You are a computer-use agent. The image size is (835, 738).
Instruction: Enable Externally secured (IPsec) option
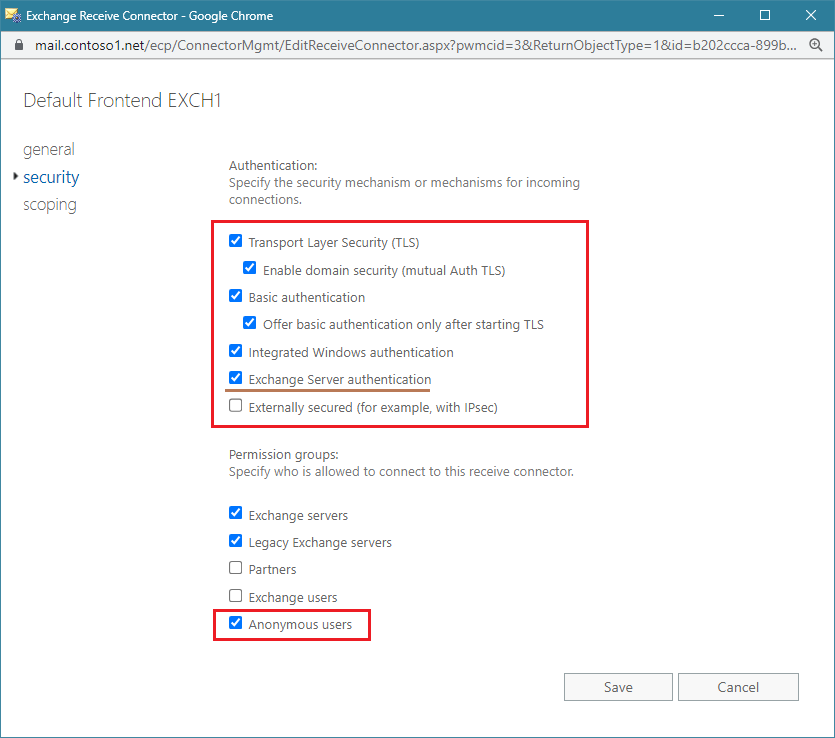pyautogui.click(x=235, y=406)
